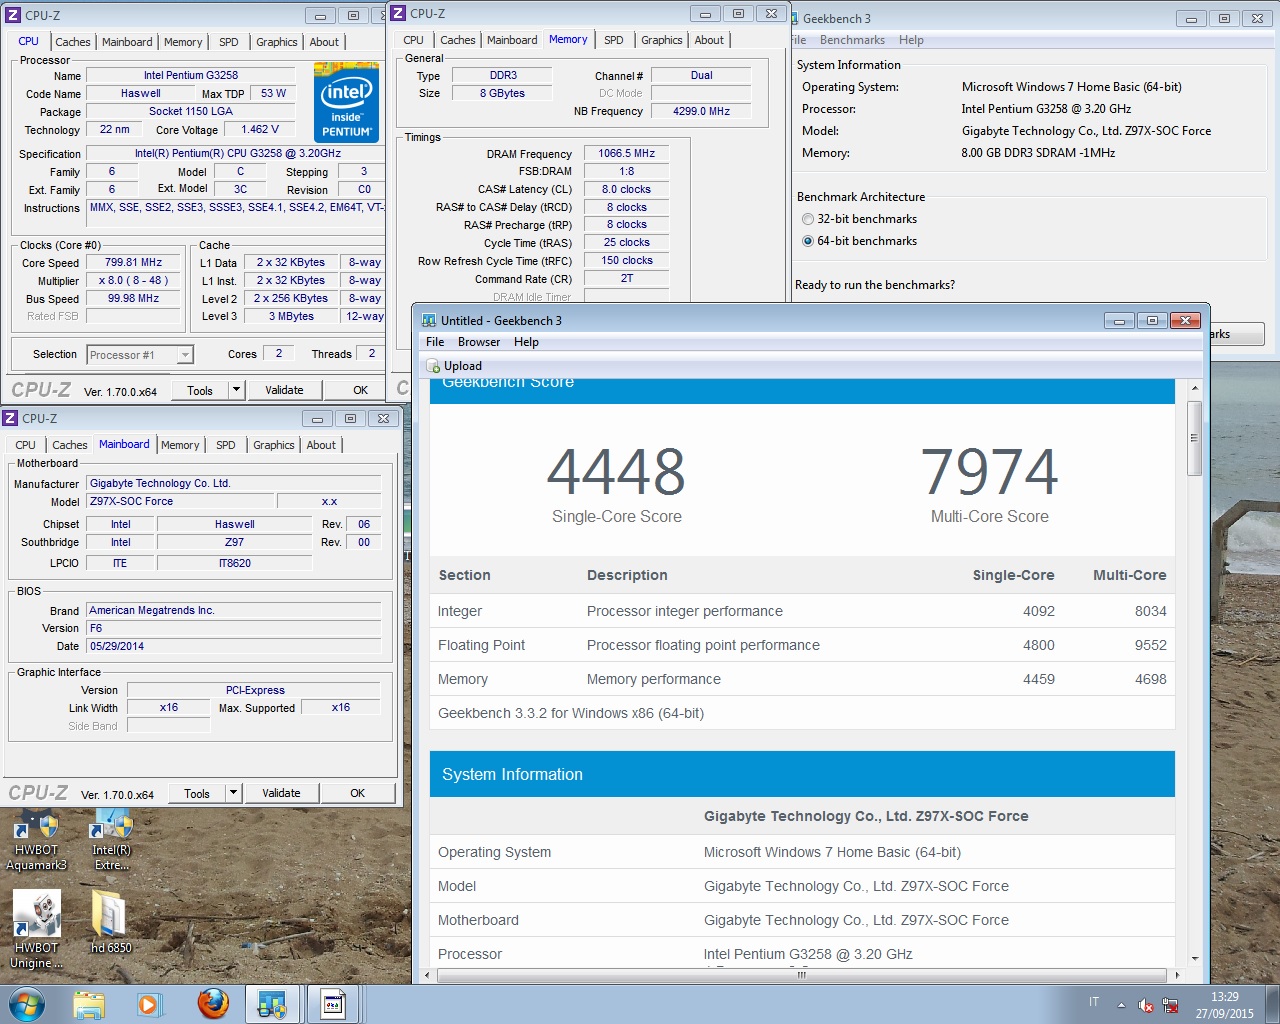Click Validate button in CPU window

point(284,390)
